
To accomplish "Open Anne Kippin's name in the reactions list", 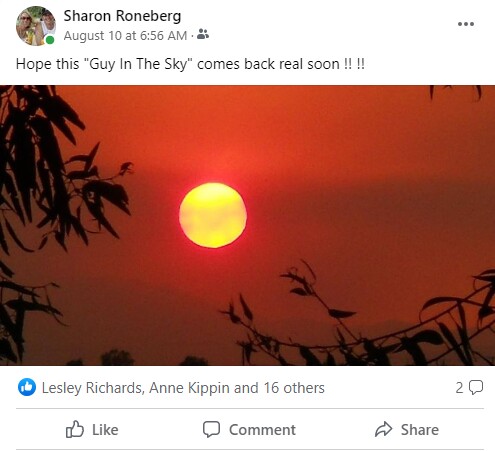I will pos(189,388).
